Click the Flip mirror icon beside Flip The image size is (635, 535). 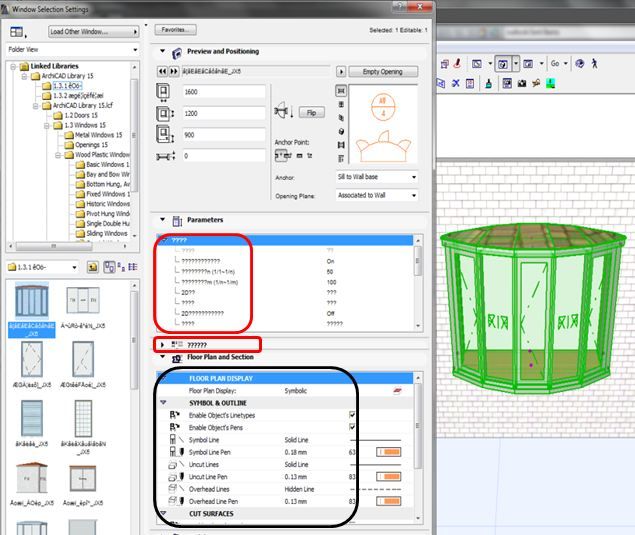point(283,111)
